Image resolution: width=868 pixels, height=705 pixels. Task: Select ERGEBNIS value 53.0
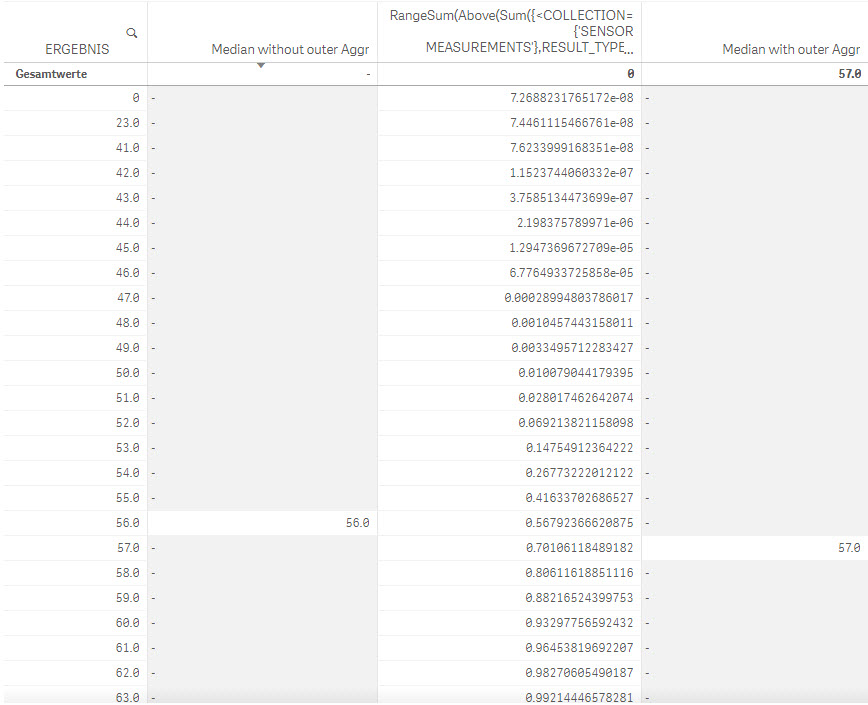coord(128,448)
